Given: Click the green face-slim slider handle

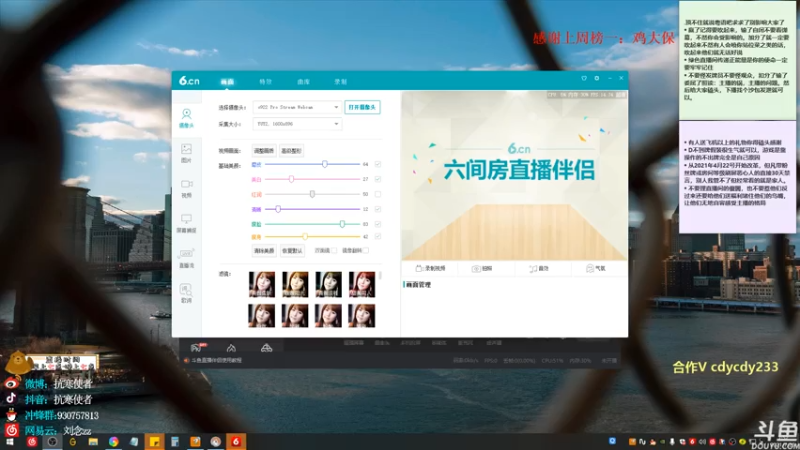Looking at the screenshot, I should [x=342, y=224].
